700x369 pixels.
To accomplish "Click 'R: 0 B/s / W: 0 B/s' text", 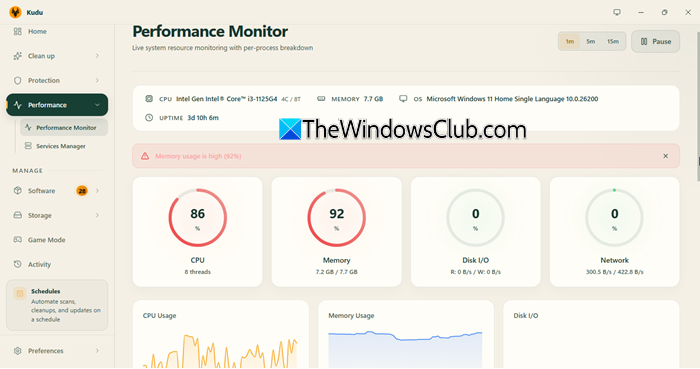I will pos(475,272).
